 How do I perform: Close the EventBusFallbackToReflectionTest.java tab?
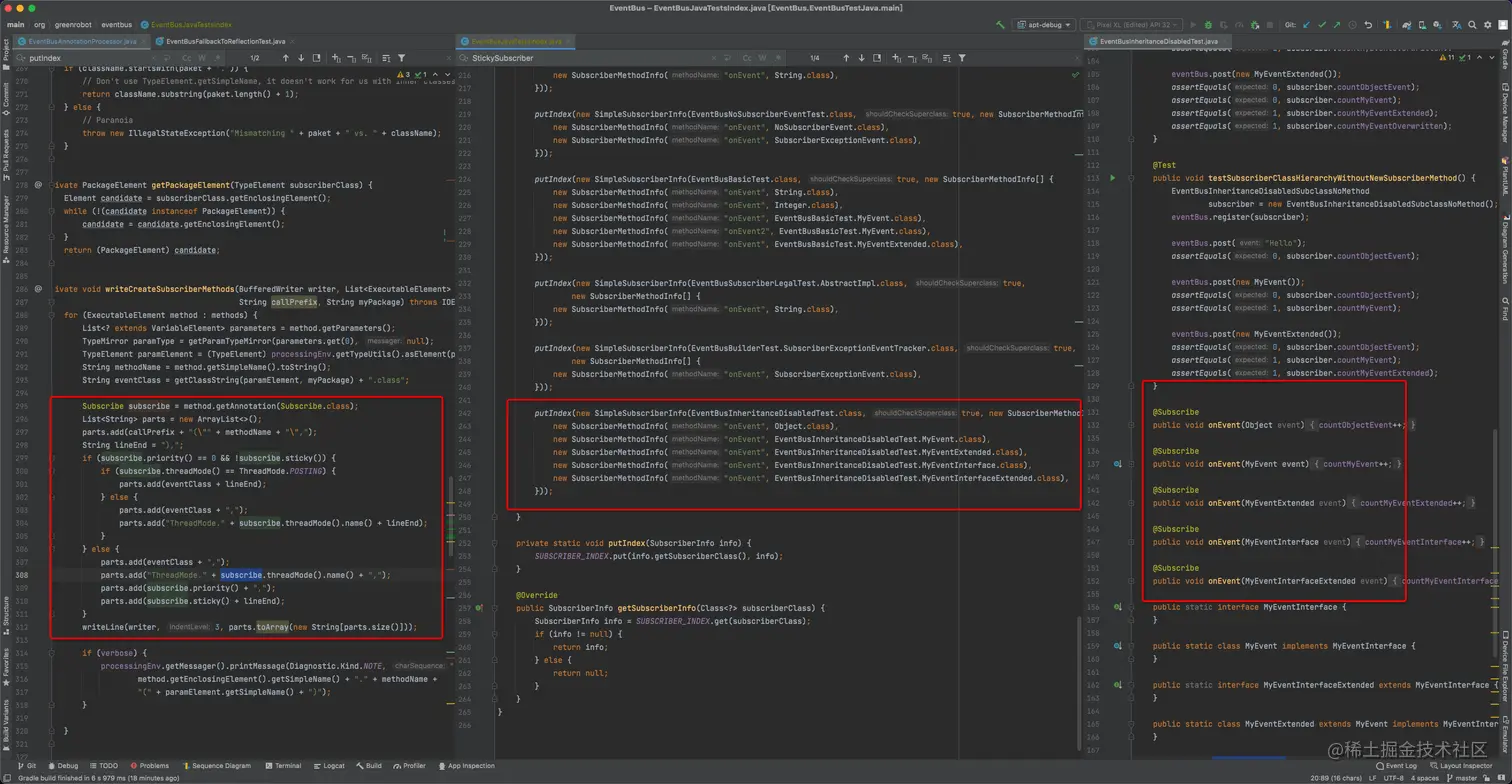(x=293, y=42)
